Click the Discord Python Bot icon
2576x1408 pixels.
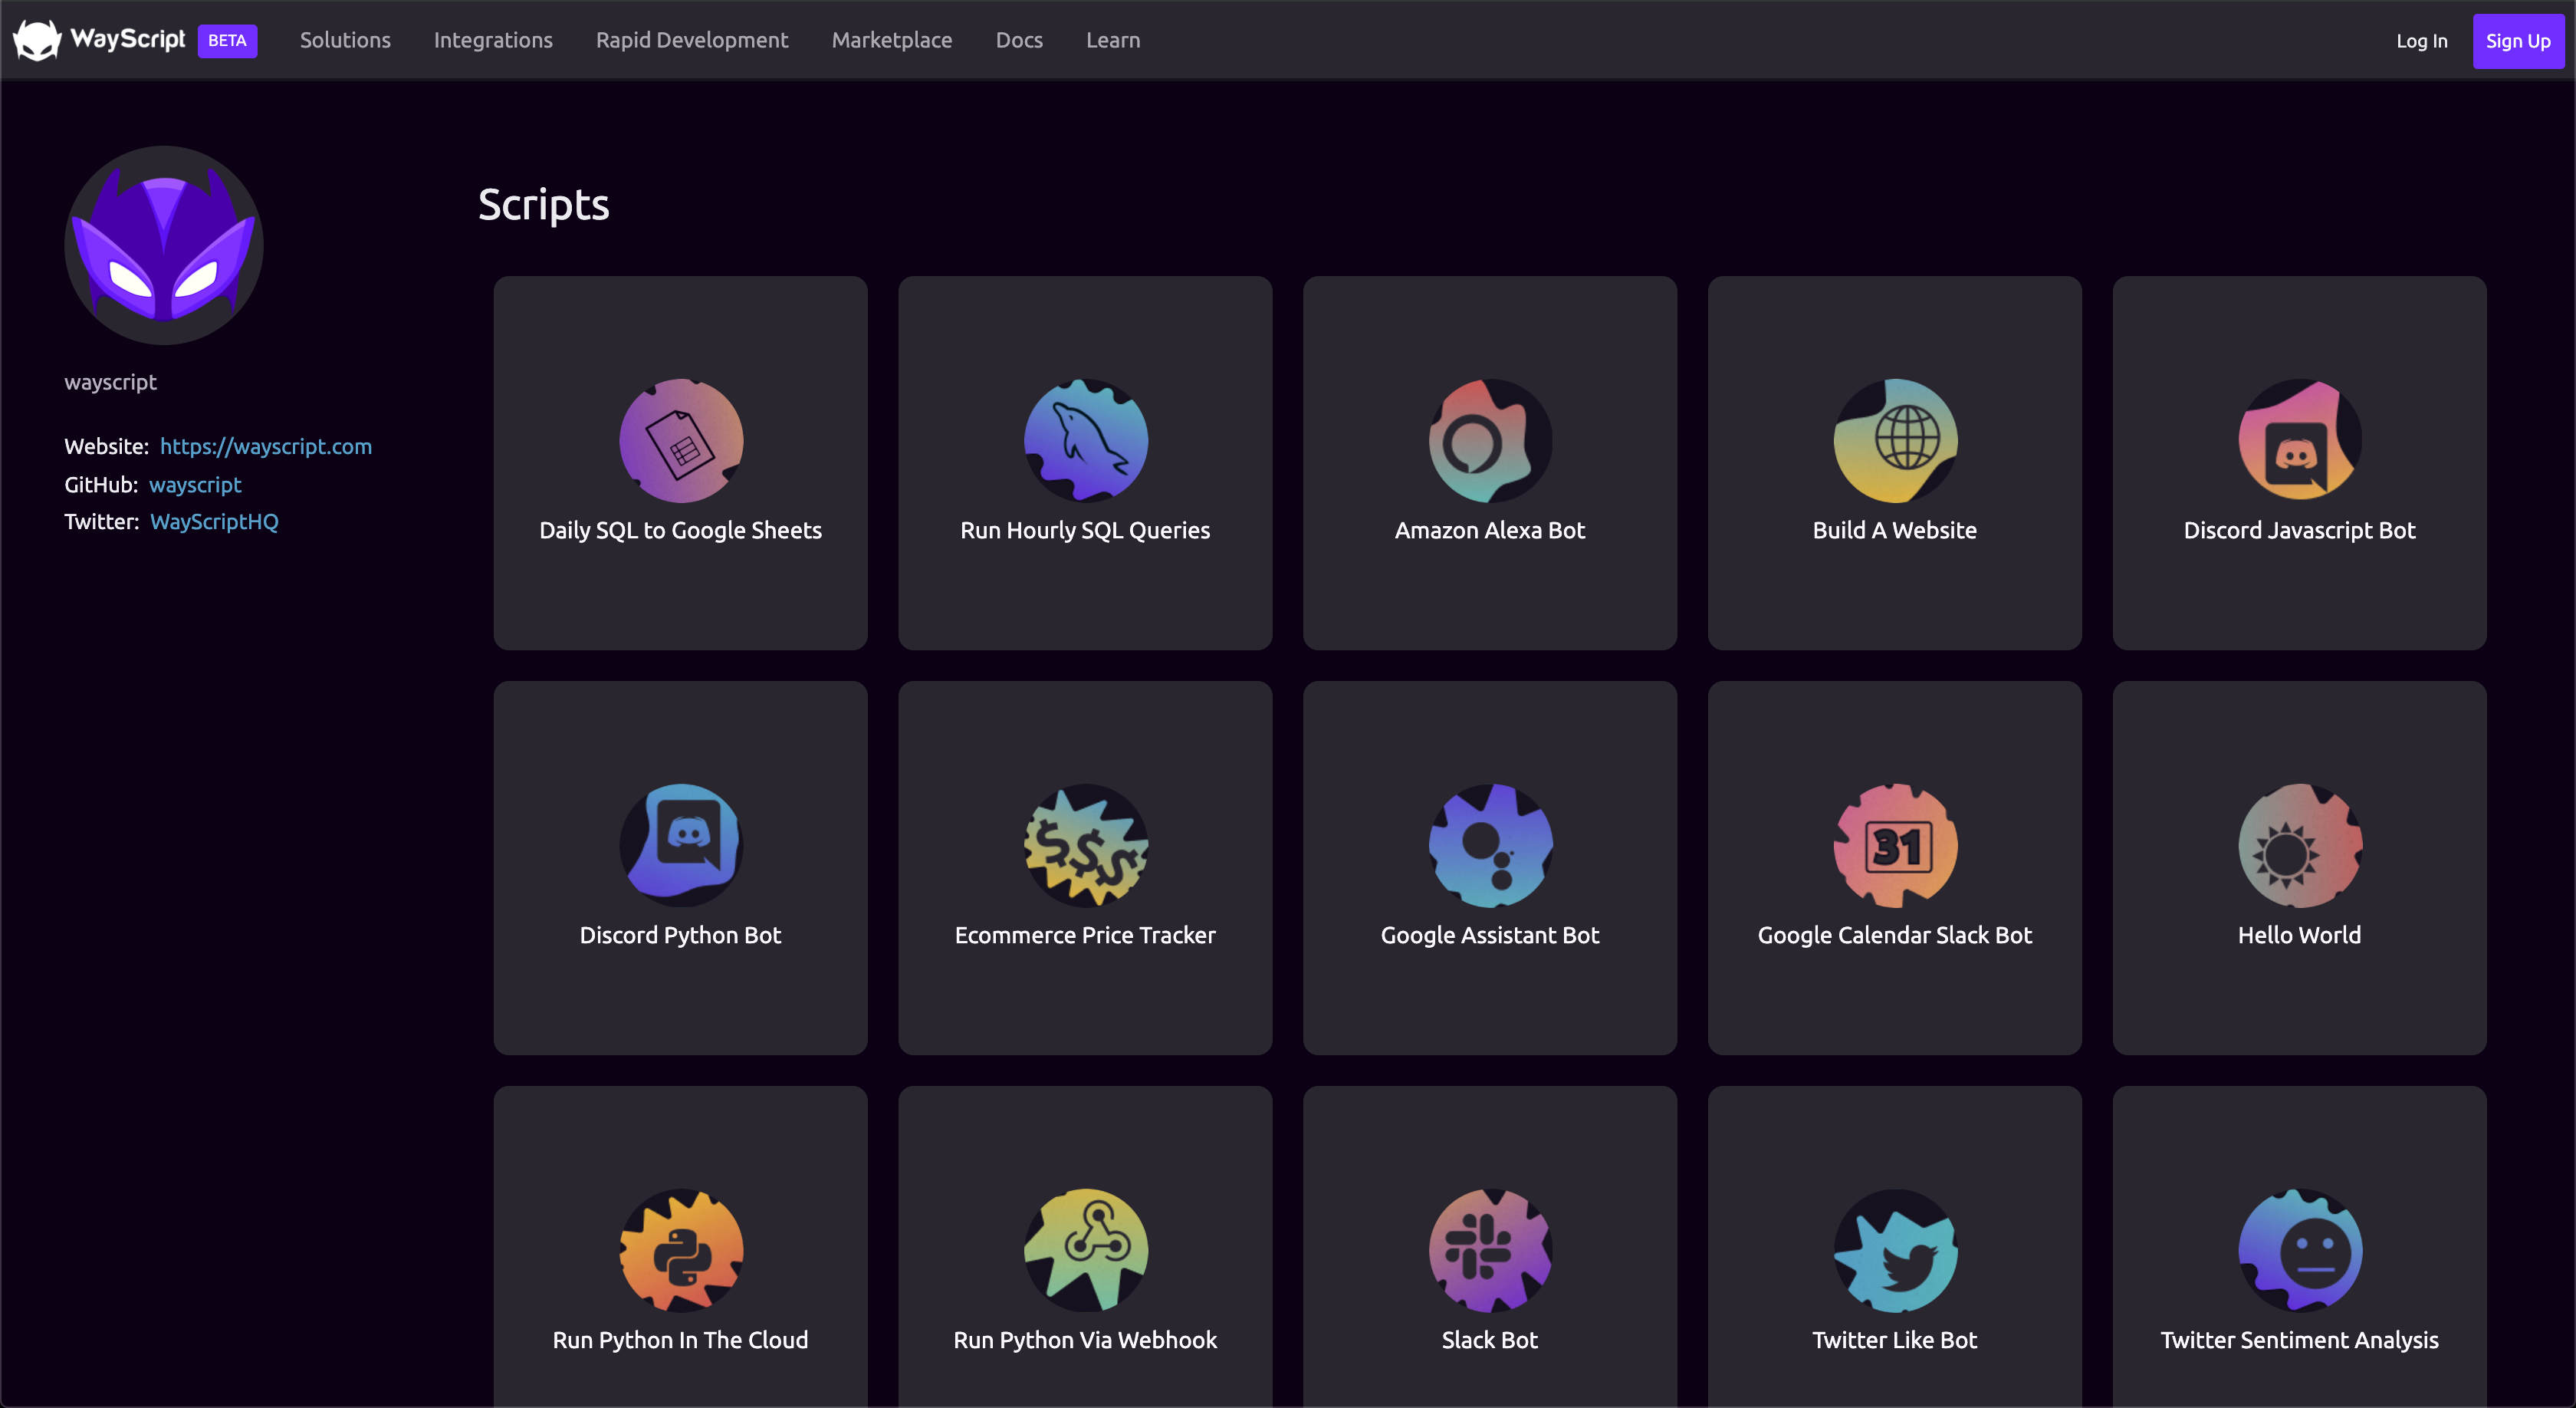[x=681, y=845]
